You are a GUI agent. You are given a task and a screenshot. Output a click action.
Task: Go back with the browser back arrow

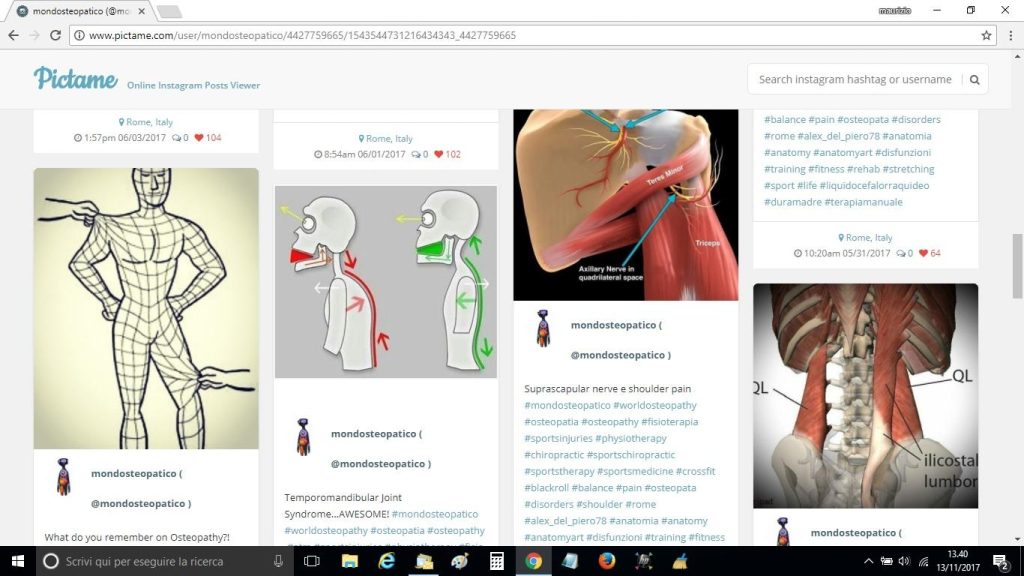[13, 35]
